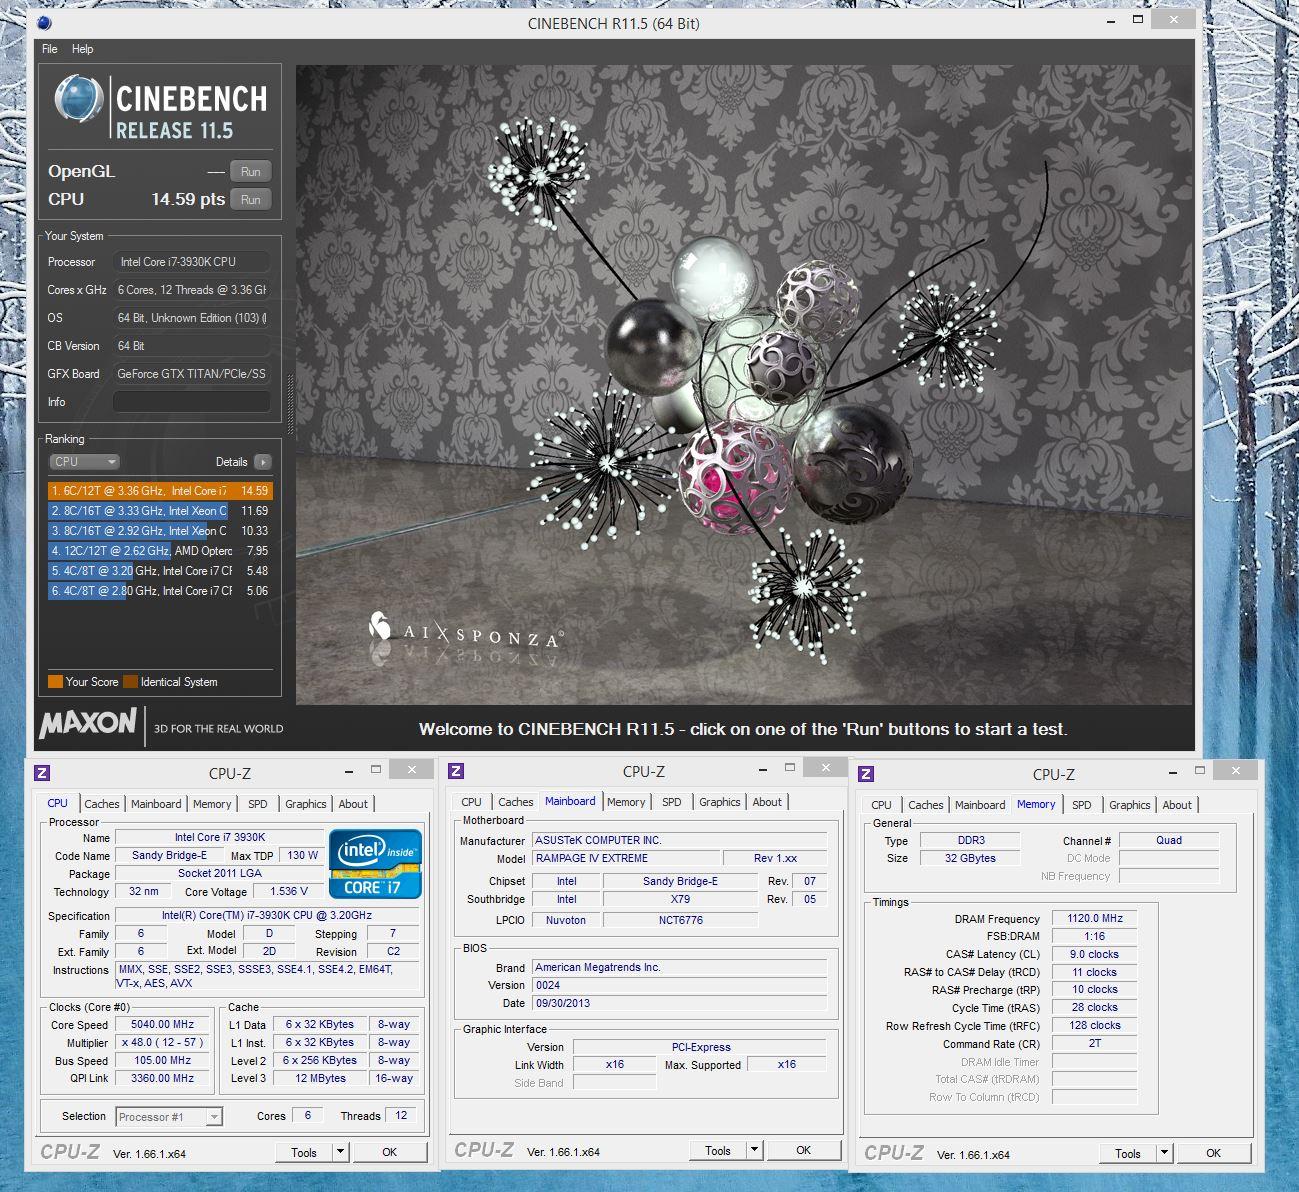Image resolution: width=1299 pixels, height=1192 pixels.
Task: Click the Z icon of Mainboard CPU-Z window
Action: click(456, 770)
